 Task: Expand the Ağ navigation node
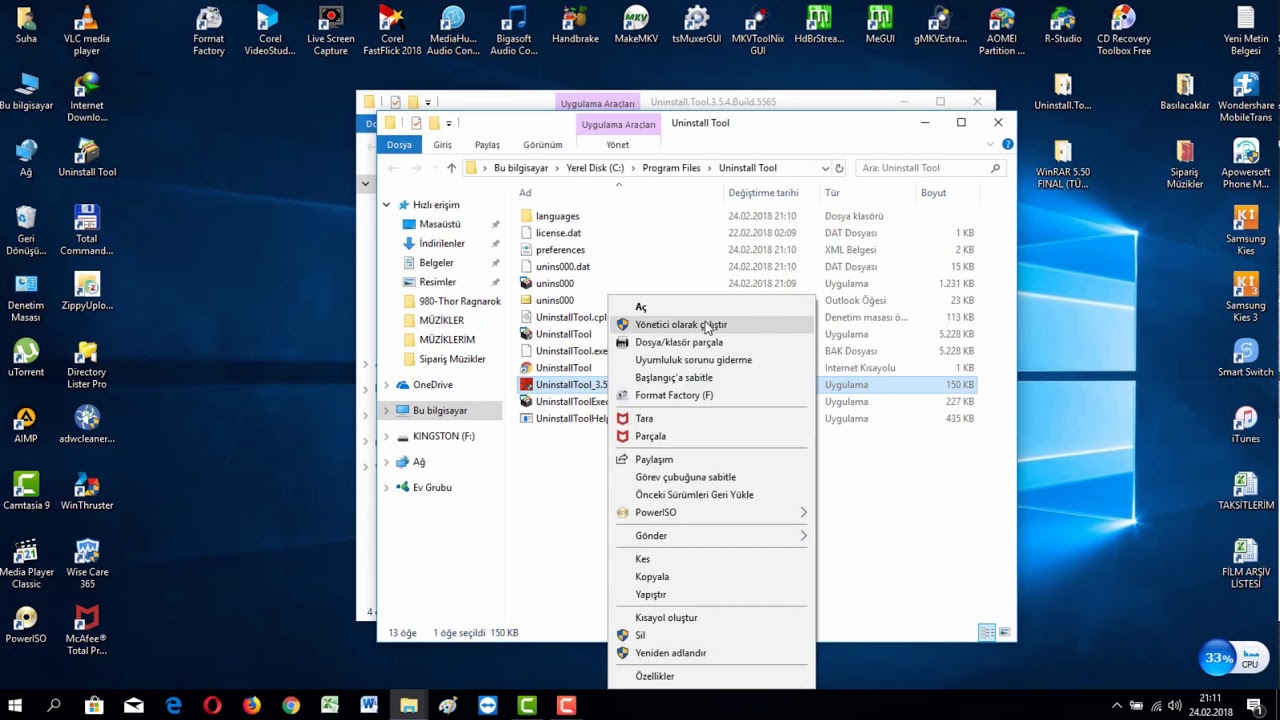386,462
